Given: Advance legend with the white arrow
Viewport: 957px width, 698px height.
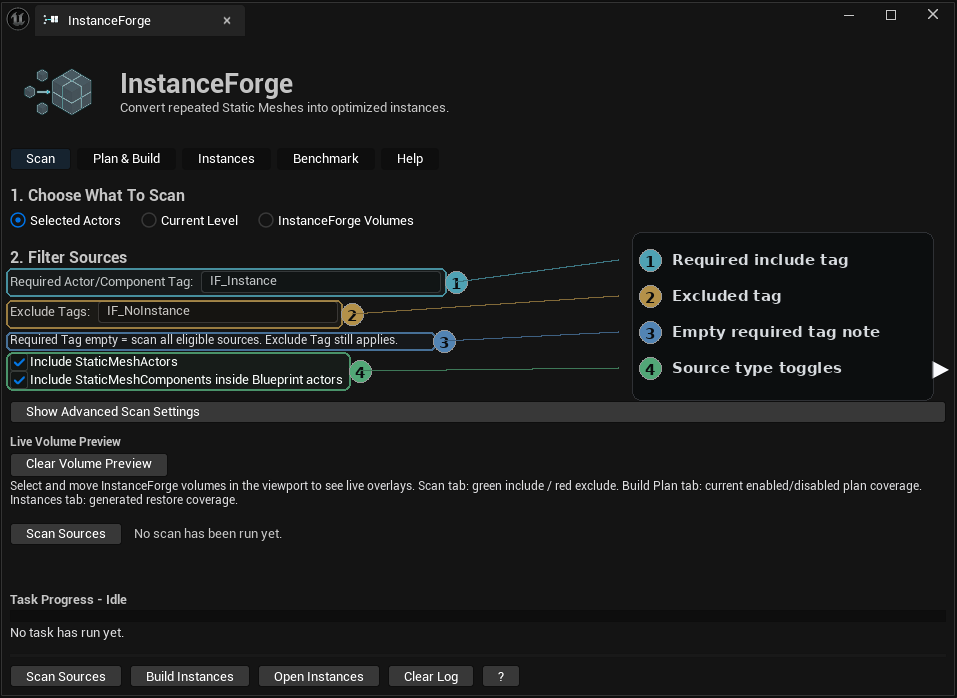Looking at the screenshot, I should (941, 370).
